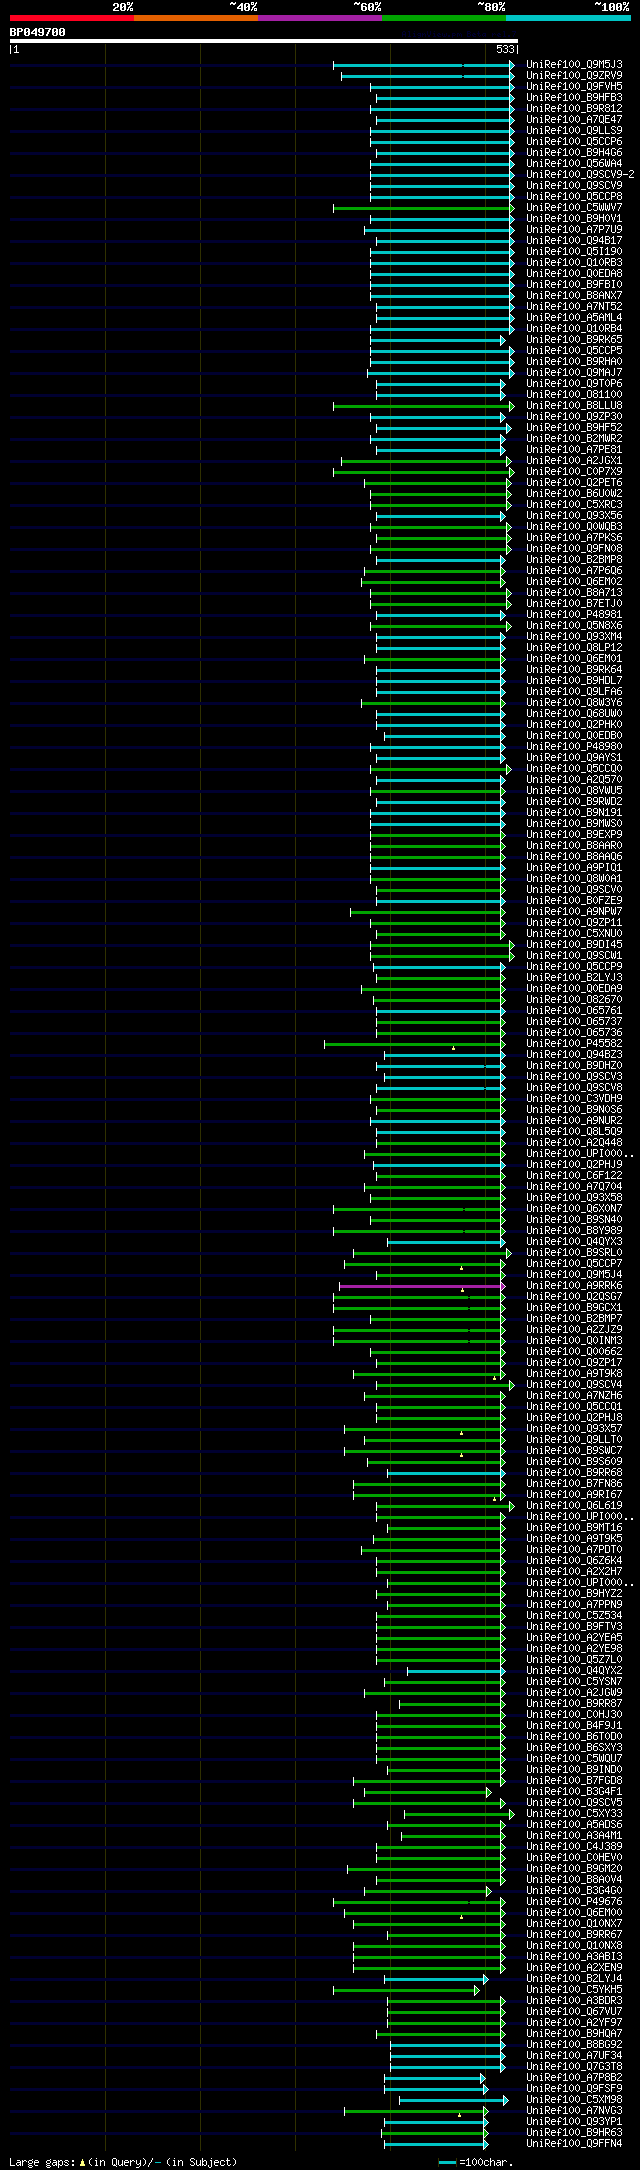Click label UniRef100_C6F122
Screen dimensions: 640x2170
[x=574, y=1175]
